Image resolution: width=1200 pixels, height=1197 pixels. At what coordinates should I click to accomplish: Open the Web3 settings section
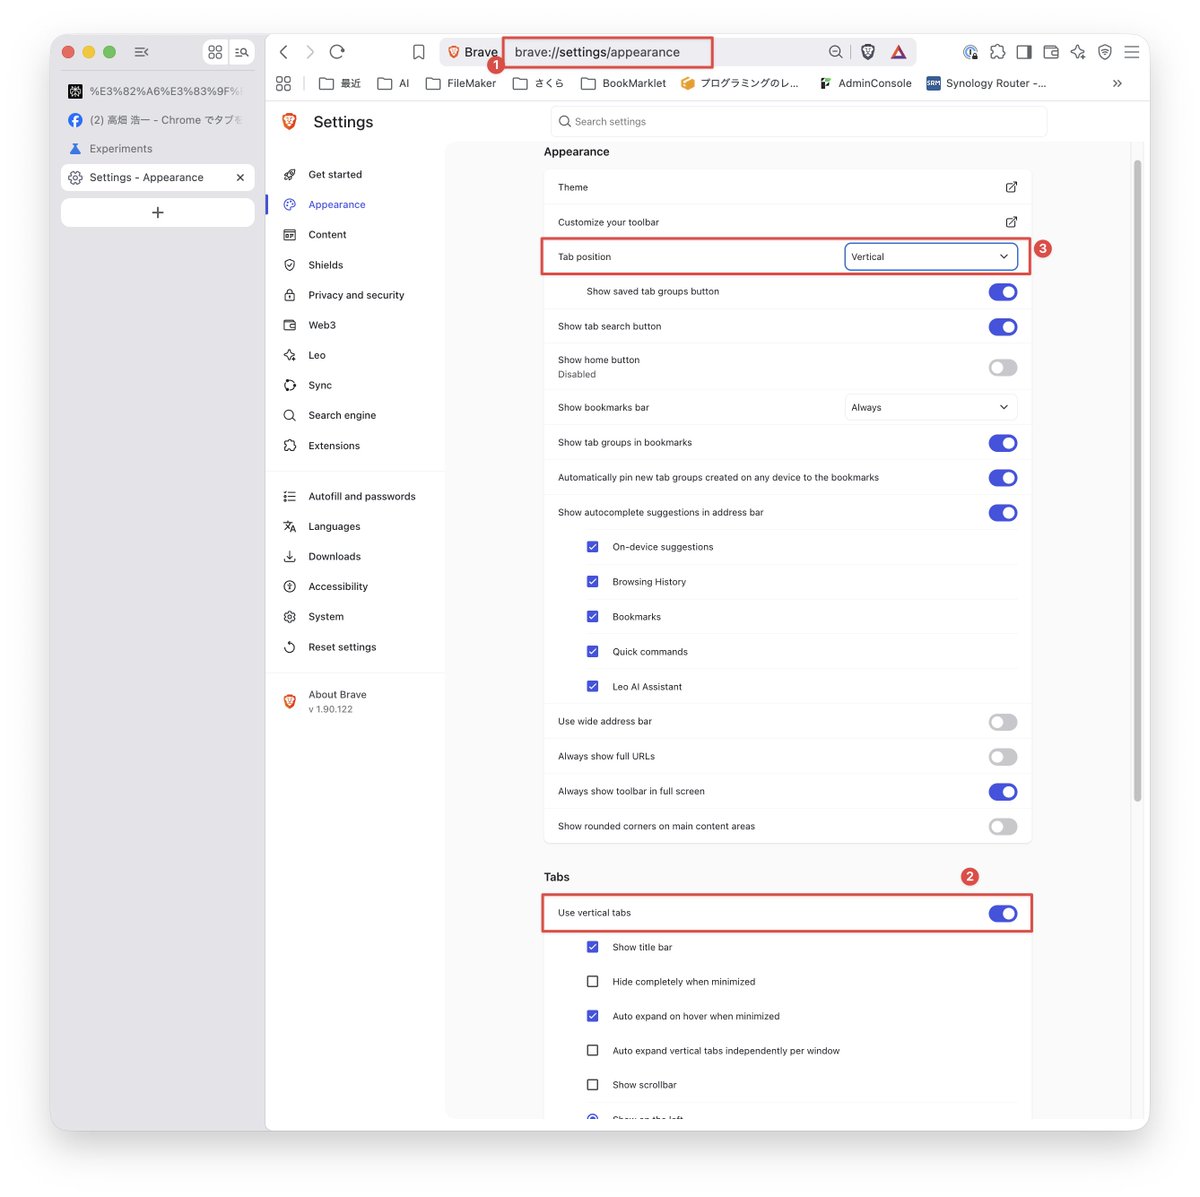coord(322,325)
